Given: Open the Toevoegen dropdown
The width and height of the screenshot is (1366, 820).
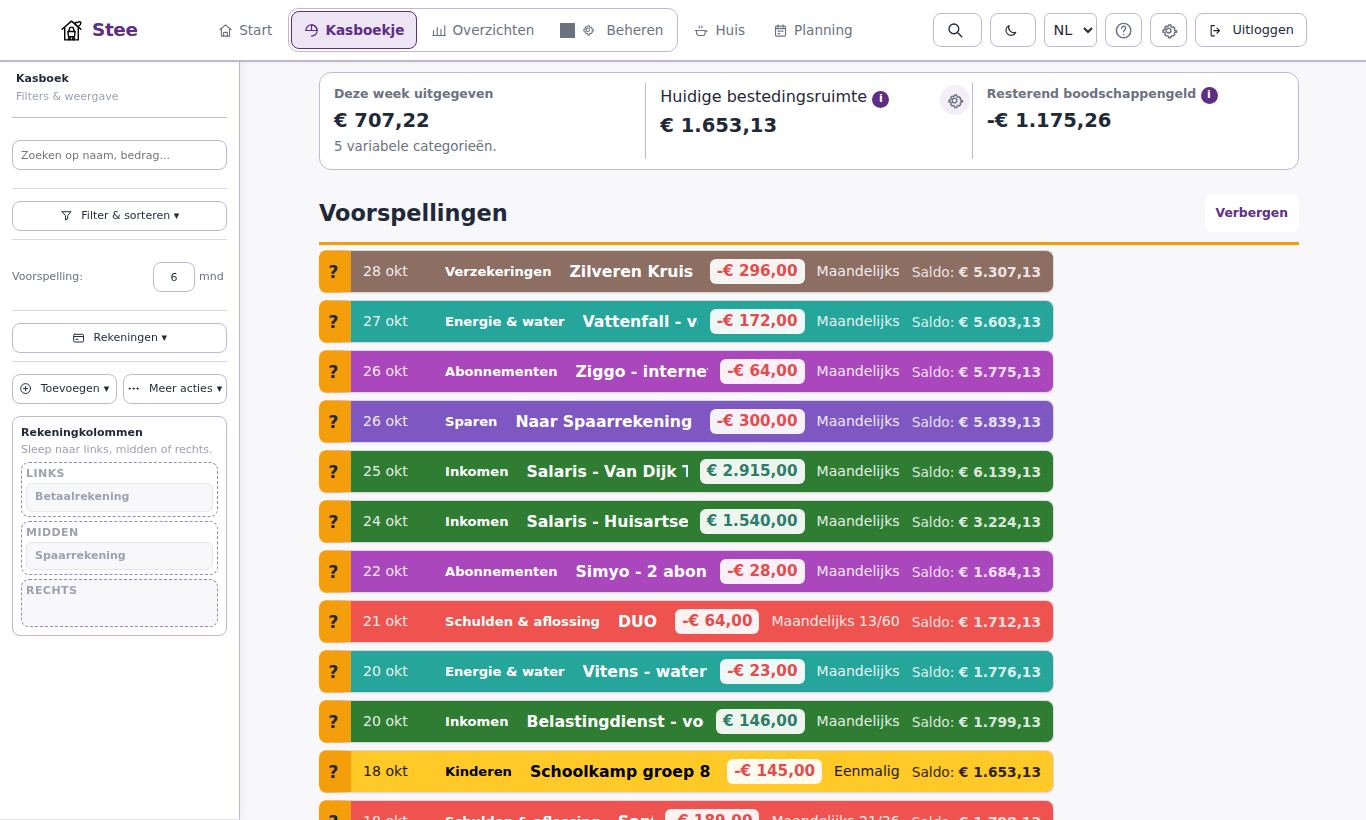Looking at the screenshot, I should click(64, 388).
